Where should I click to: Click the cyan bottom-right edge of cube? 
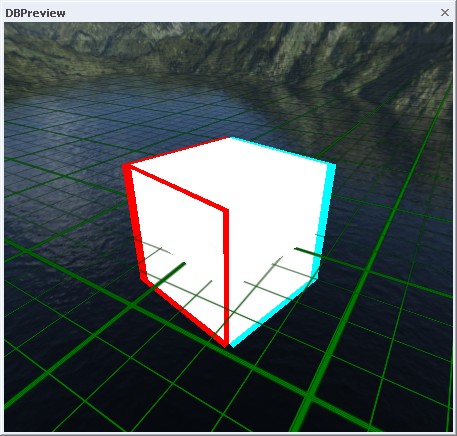tap(273, 313)
